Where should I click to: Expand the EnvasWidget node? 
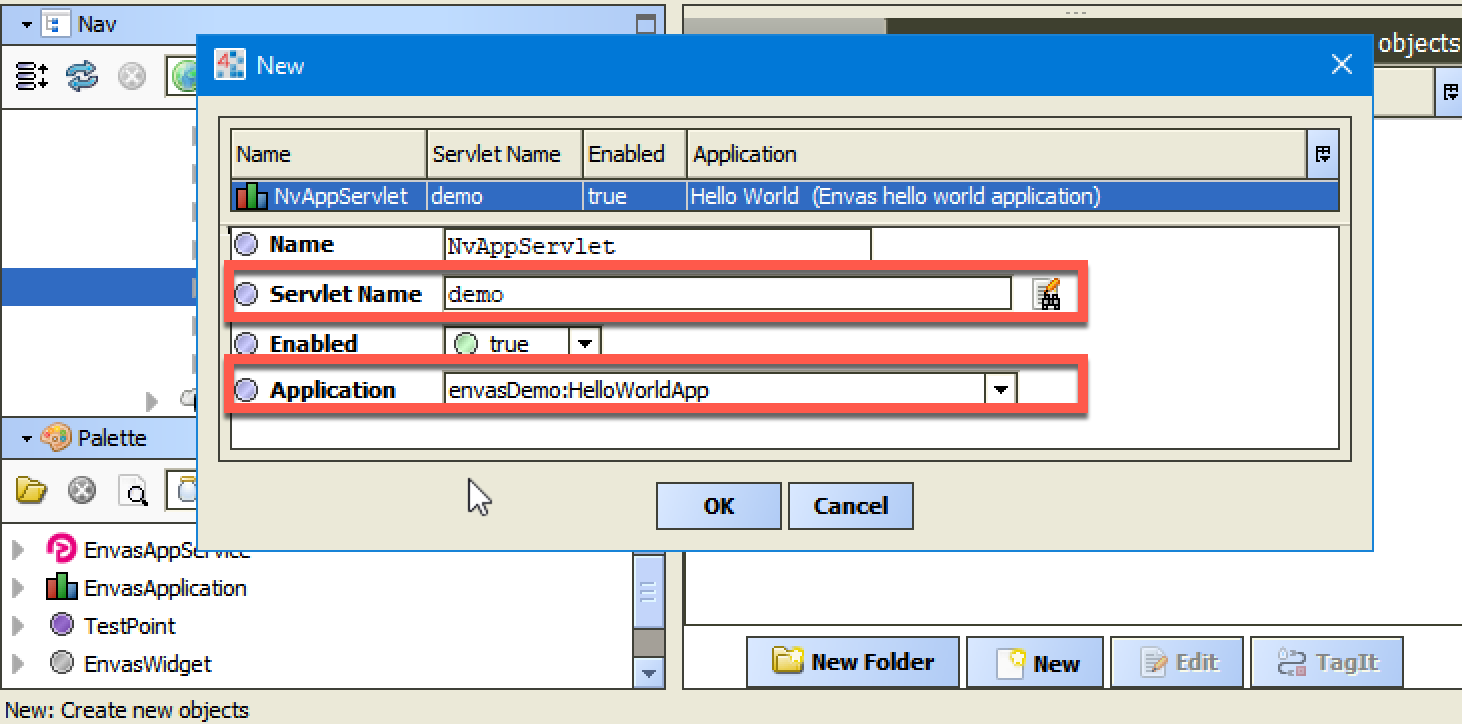pos(18,664)
